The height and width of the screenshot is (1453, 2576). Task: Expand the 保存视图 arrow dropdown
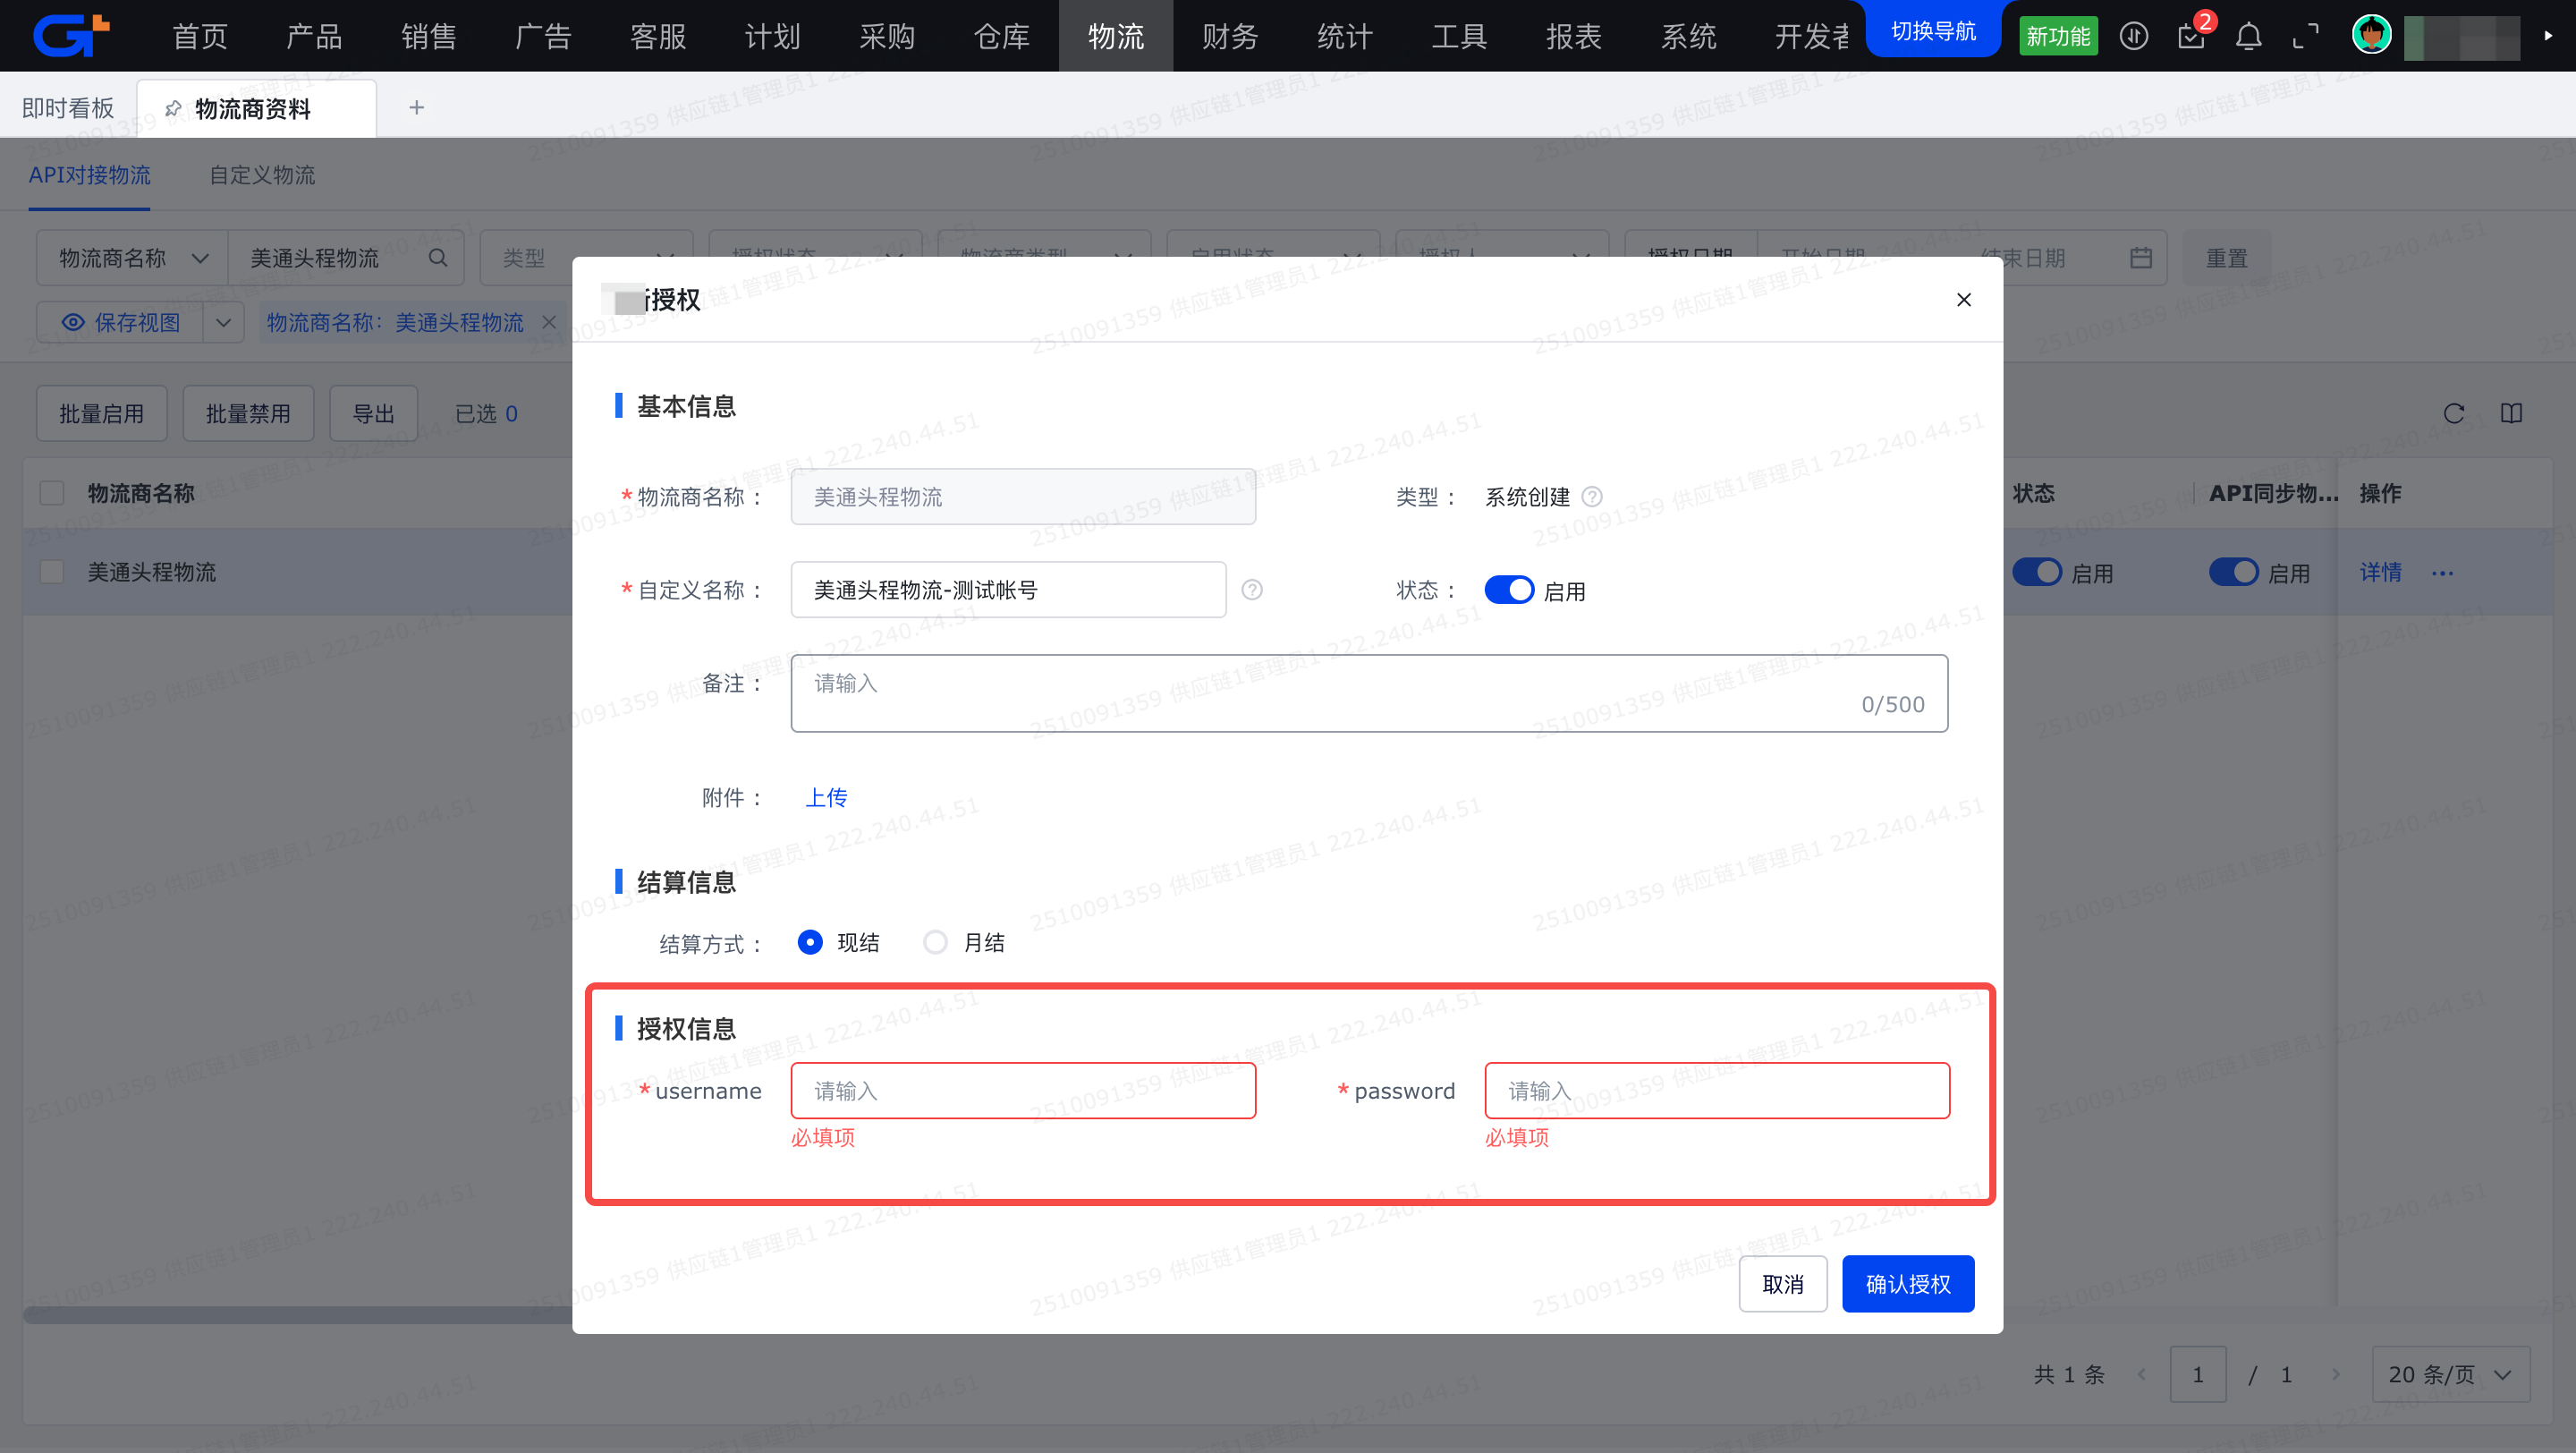tap(224, 323)
